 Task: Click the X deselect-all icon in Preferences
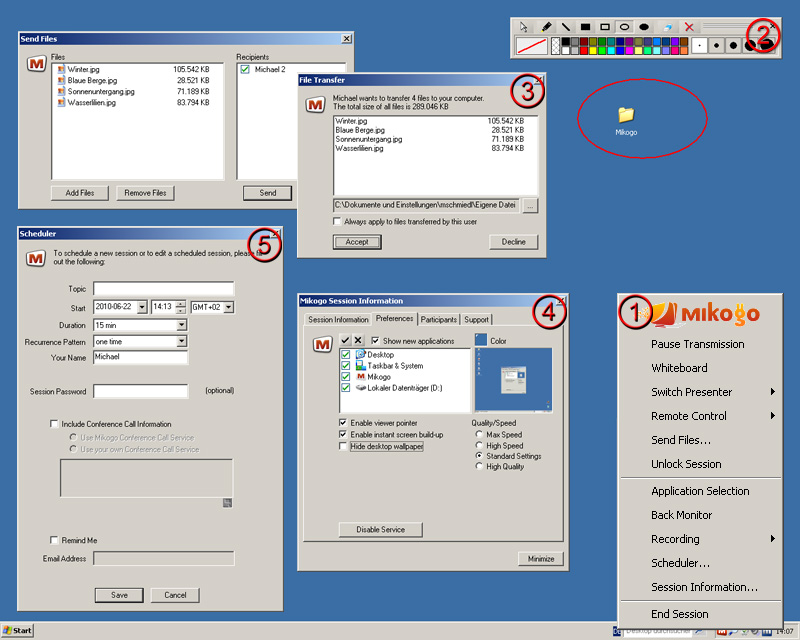pyautogui.click(x=358, y=340)
